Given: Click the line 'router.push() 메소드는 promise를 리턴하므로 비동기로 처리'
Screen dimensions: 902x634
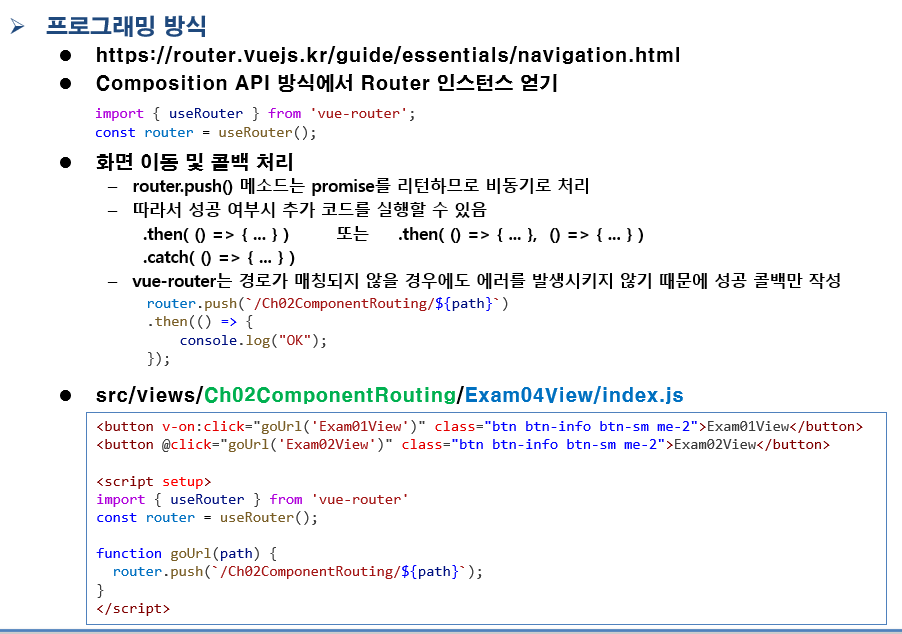Looking at the screenshot, I should coord(361,186).
